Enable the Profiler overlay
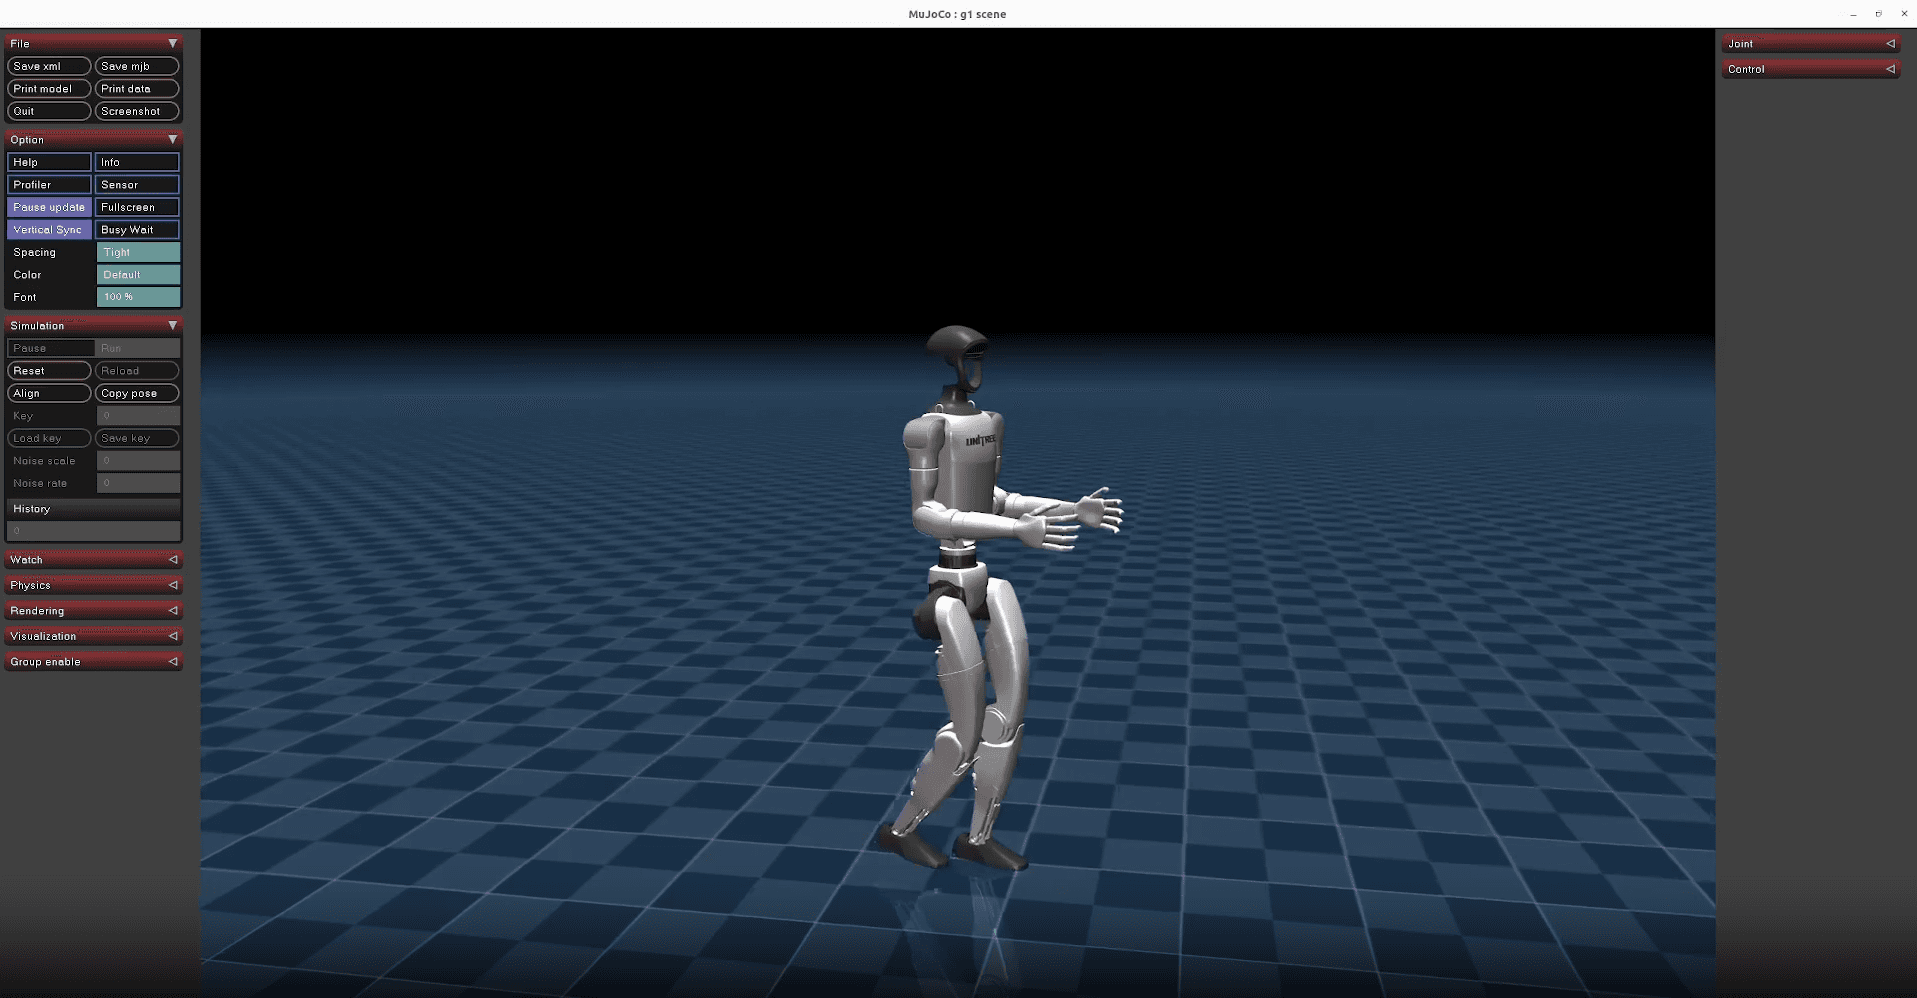This screenshot has width=1917, height=998. coord(49,185)
